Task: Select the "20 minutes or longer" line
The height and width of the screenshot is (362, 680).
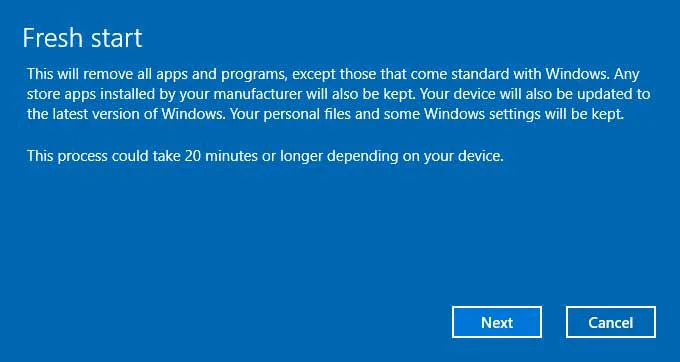Action: tap(265, 156)
